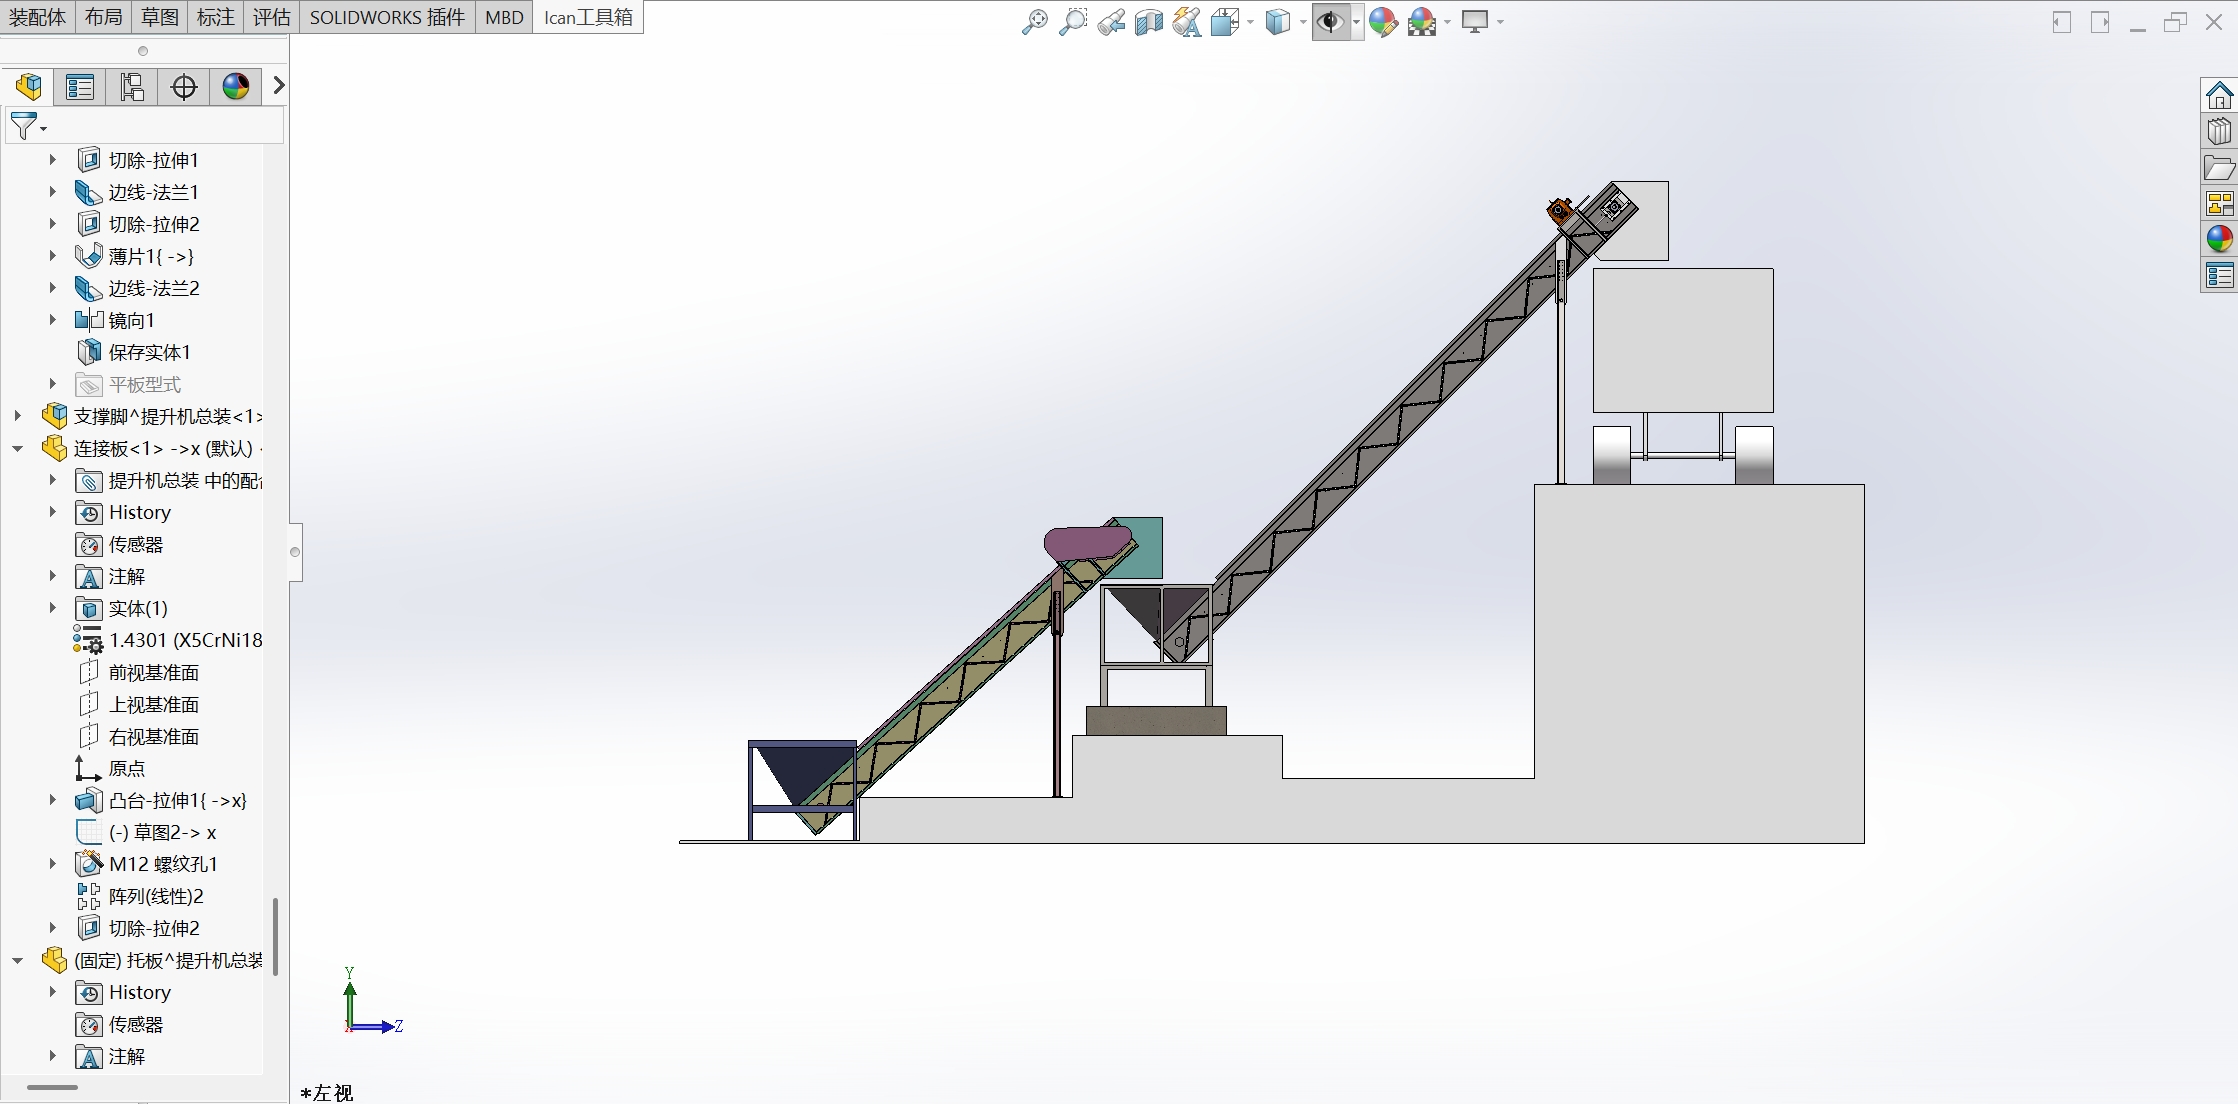Click the feature tree vertical scrollbar

[275, 935]
